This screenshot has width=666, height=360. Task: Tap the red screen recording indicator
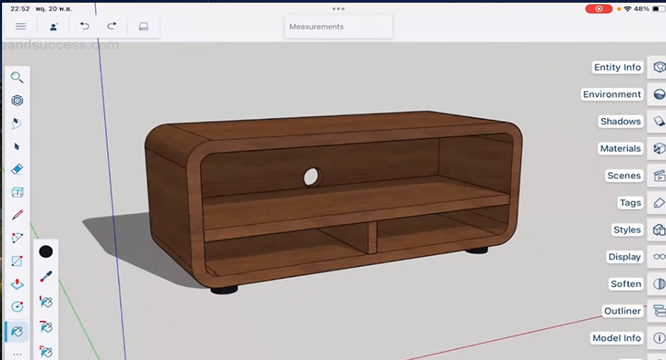(x=598, y=8)
